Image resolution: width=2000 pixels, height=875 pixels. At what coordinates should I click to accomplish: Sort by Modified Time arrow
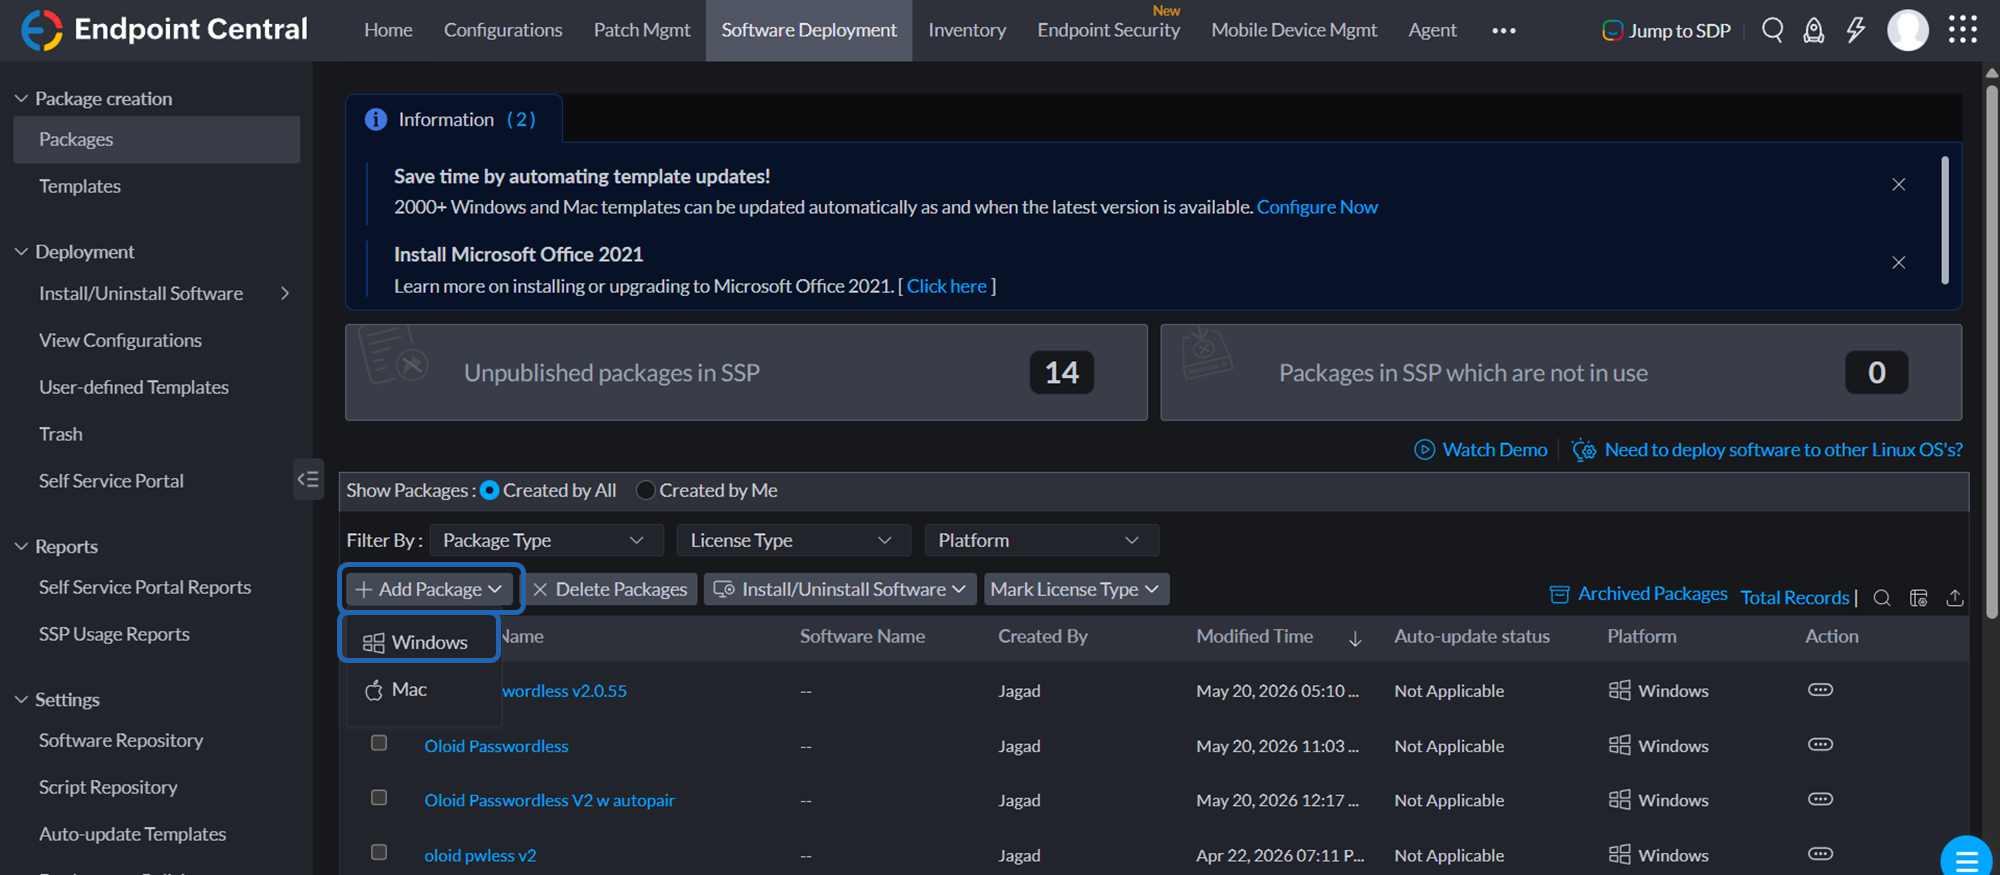[x=1355, y=638]
